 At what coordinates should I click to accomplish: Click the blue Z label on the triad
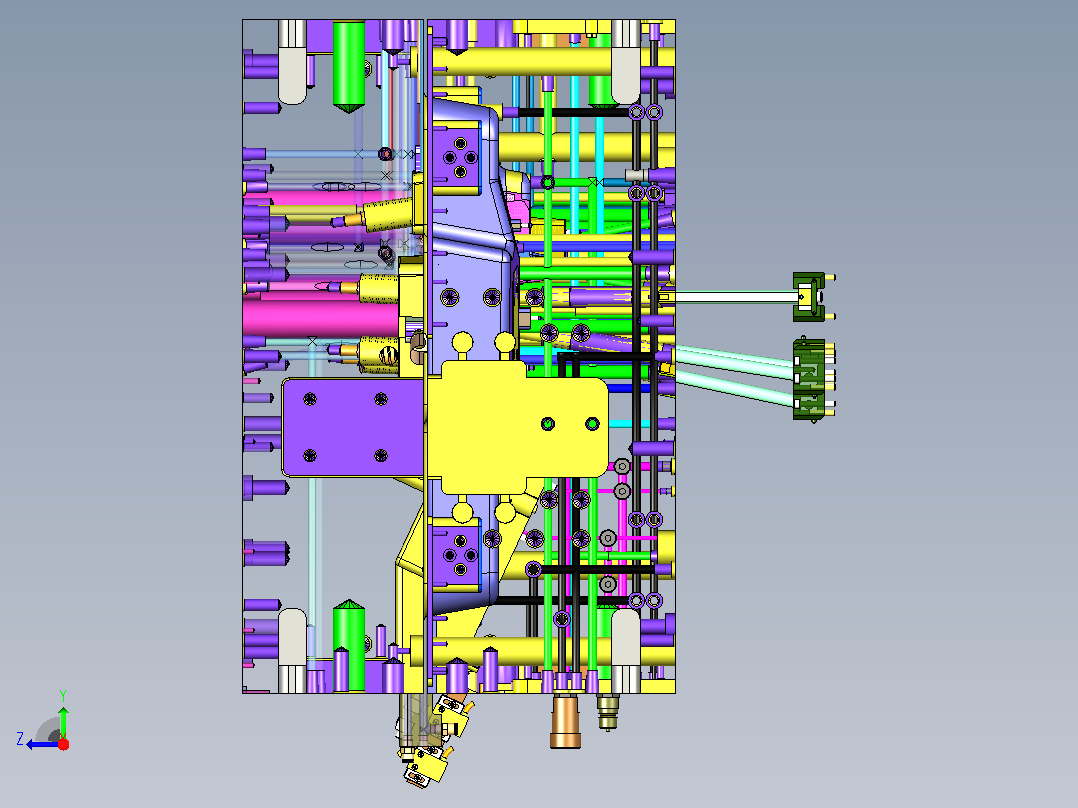tap(20, 739)
